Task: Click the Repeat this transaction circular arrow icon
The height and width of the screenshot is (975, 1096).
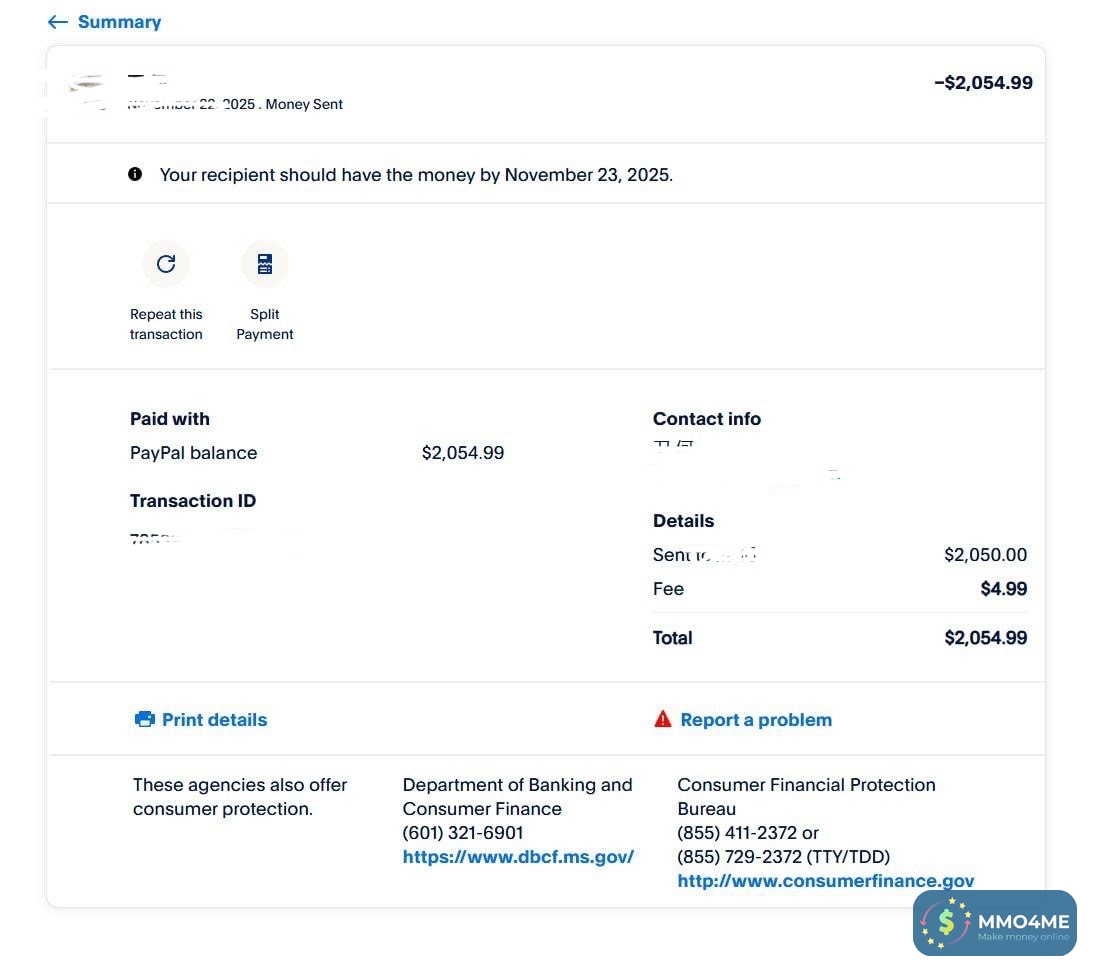Action: [x=166, y=264]
